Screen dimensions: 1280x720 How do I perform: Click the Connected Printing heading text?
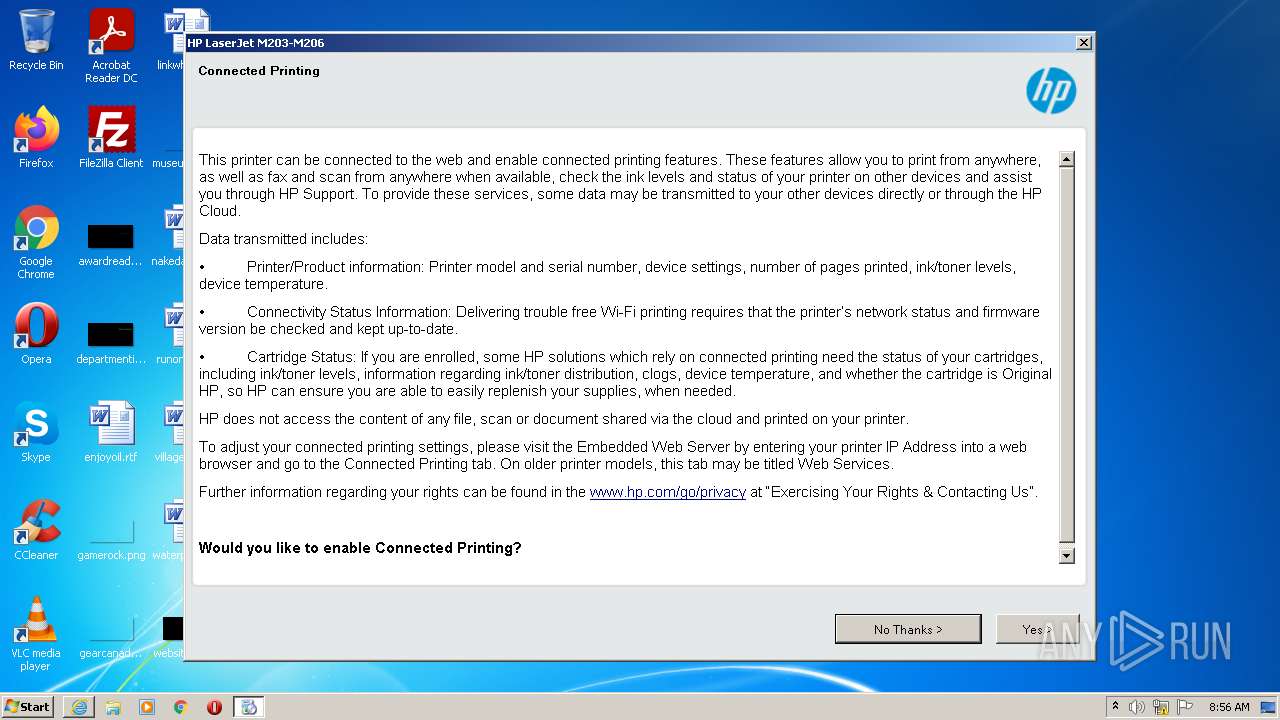pos(259,71)
